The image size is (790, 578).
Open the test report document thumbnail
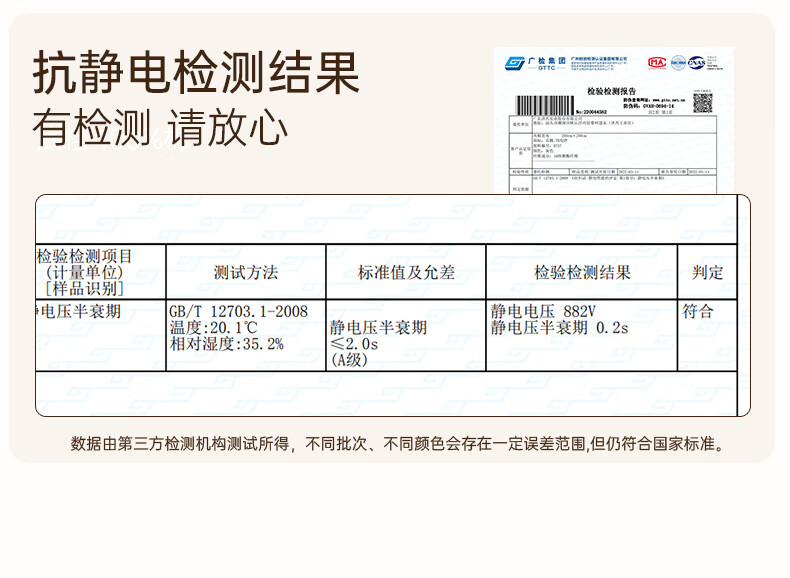pyautogui.click(x=614, y=120)
